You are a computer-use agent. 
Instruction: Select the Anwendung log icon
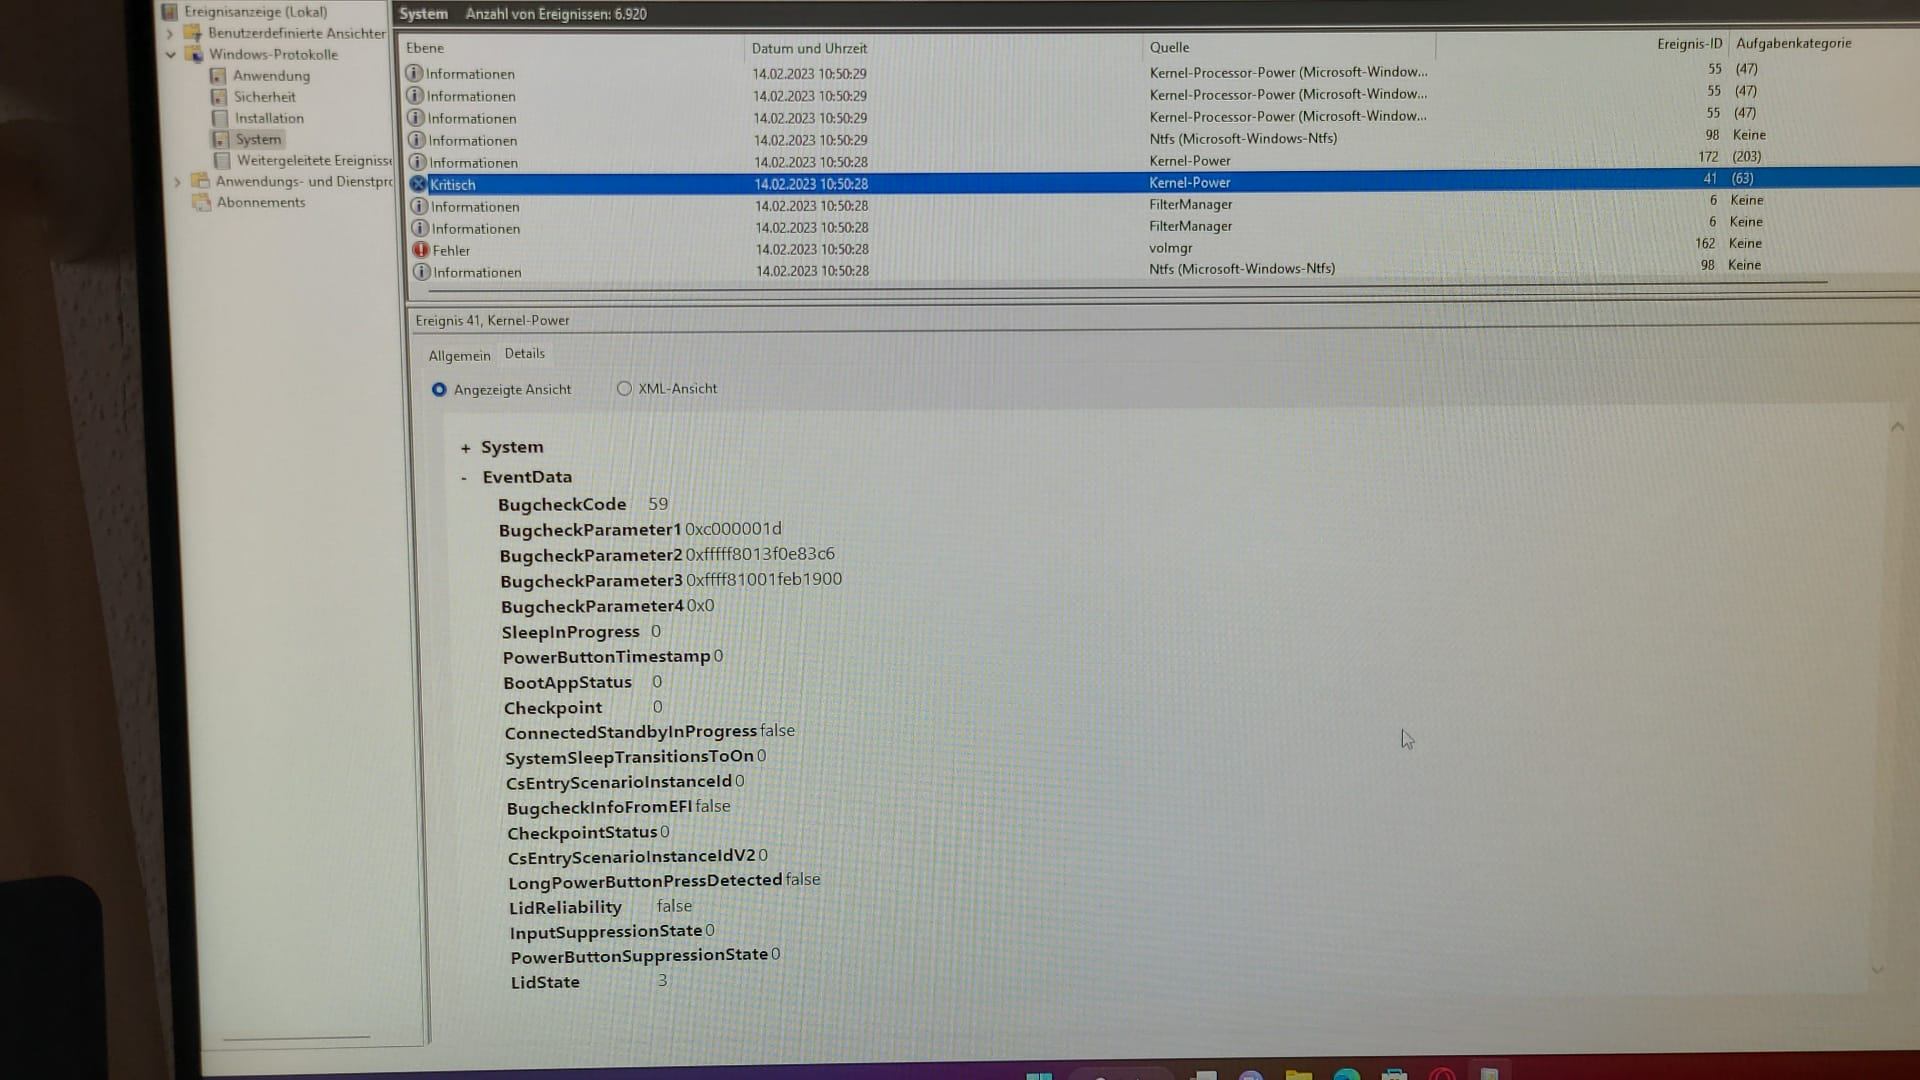tap(217, 76)
